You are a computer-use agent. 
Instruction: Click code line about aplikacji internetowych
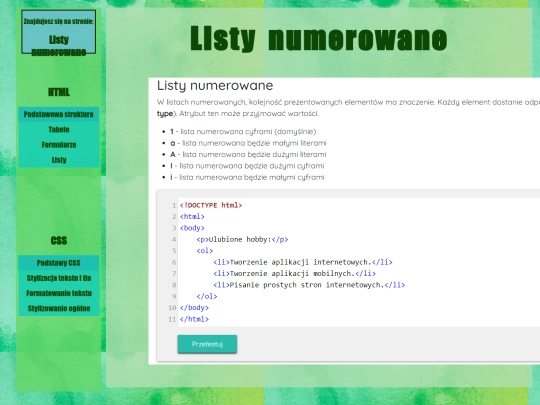point(303,262)
